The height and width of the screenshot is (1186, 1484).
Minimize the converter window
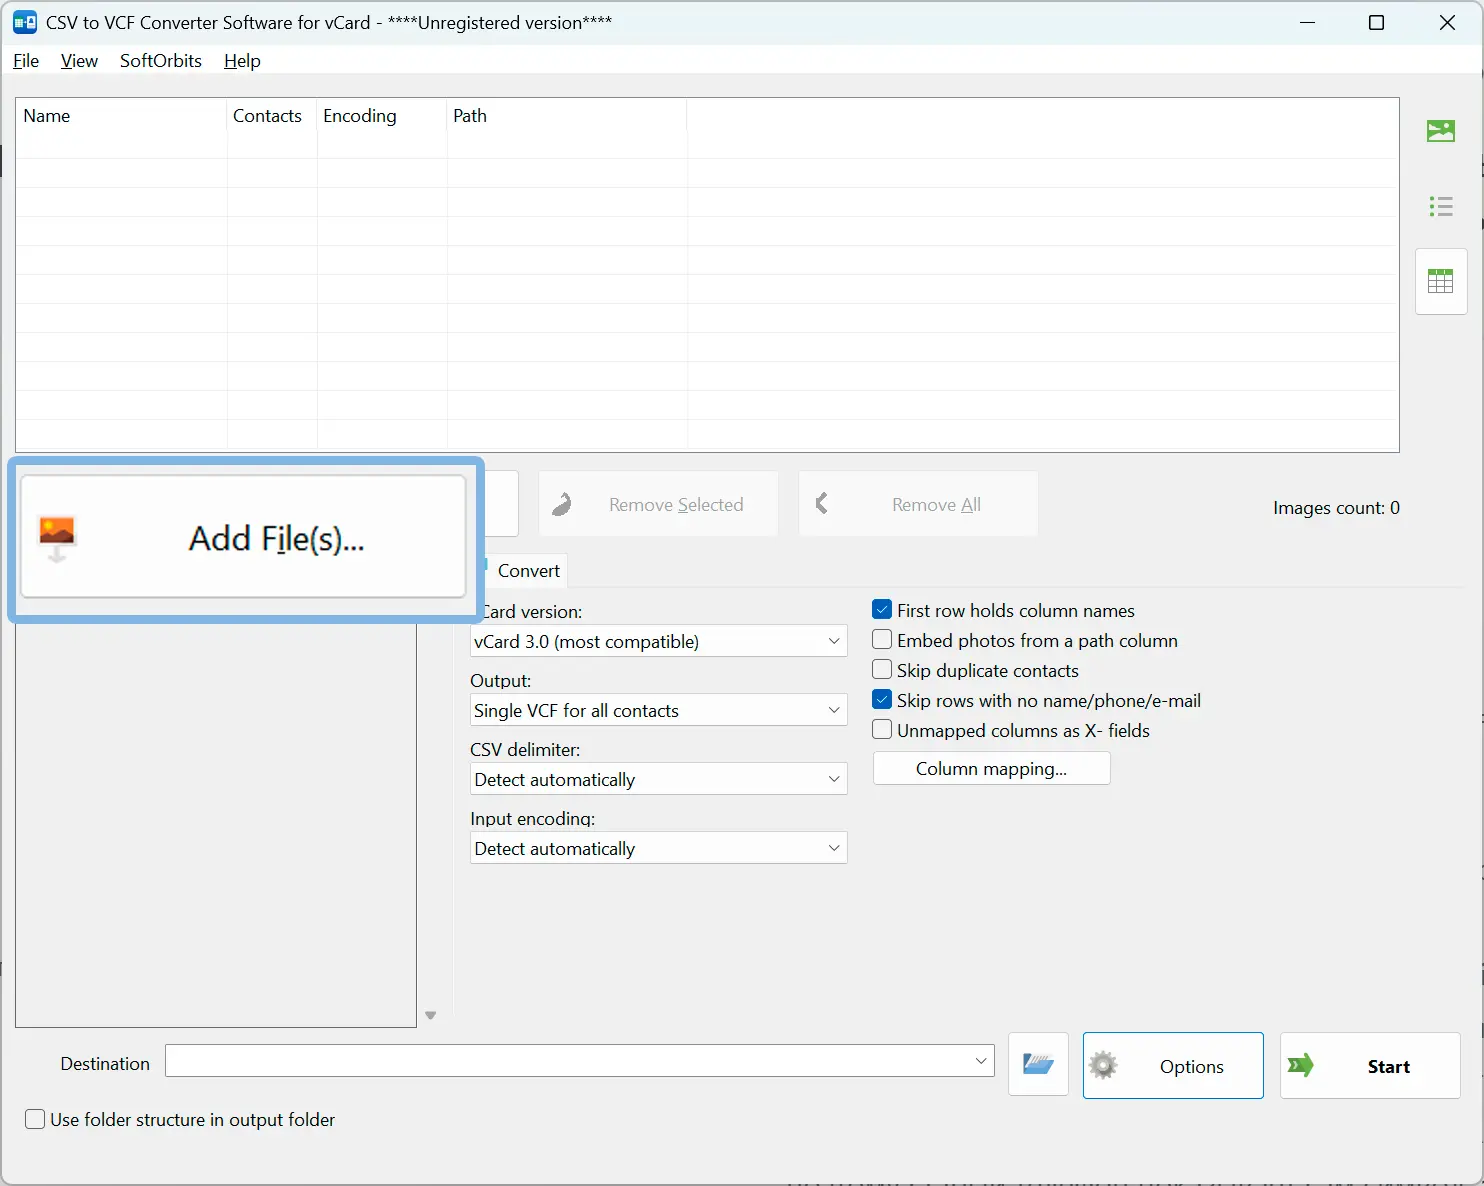[x=1307, y=23]
